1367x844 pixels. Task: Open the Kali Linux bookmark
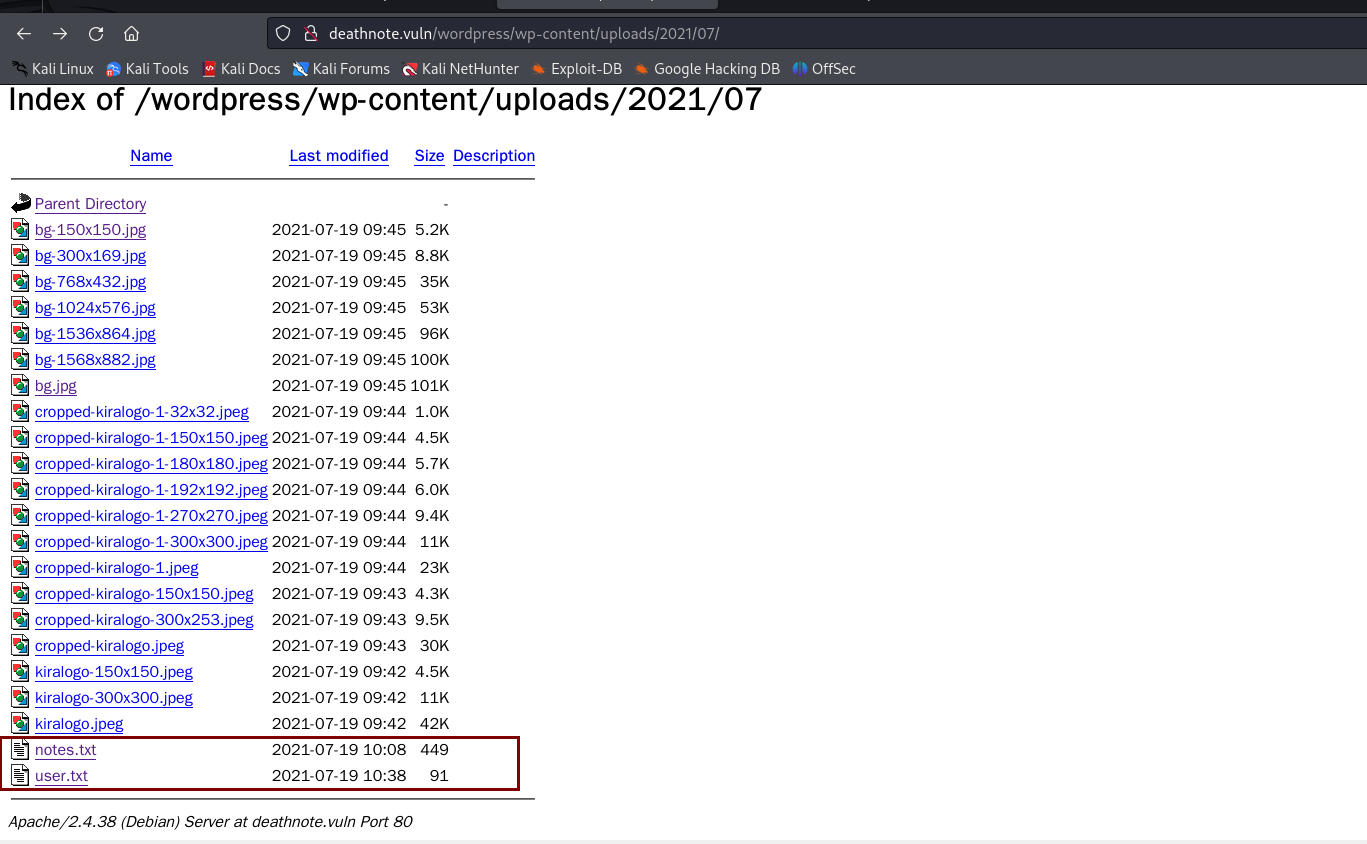[x=53, y=69]
